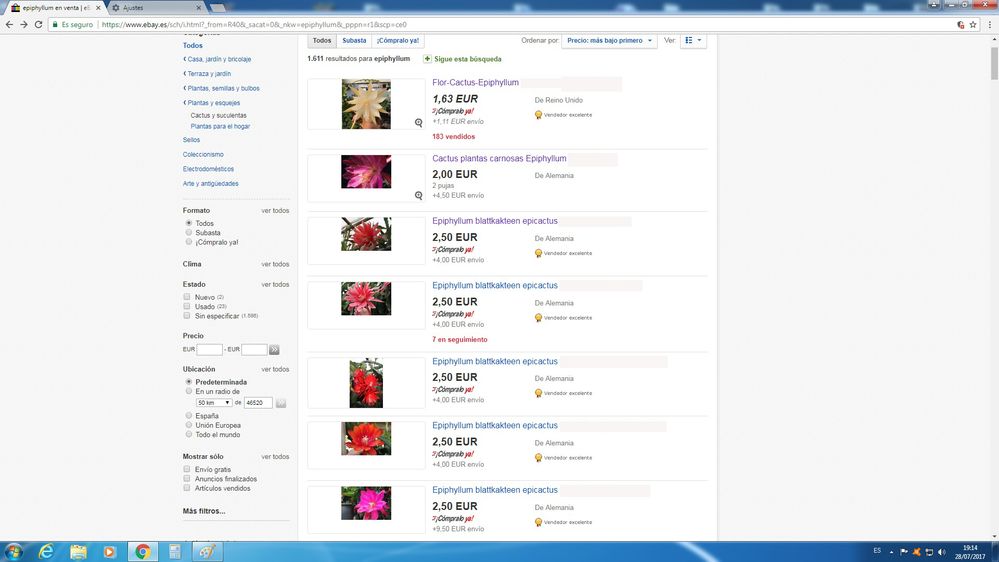
Task: Open the Ordenar por price dropdown
Action: coord(609,40)
